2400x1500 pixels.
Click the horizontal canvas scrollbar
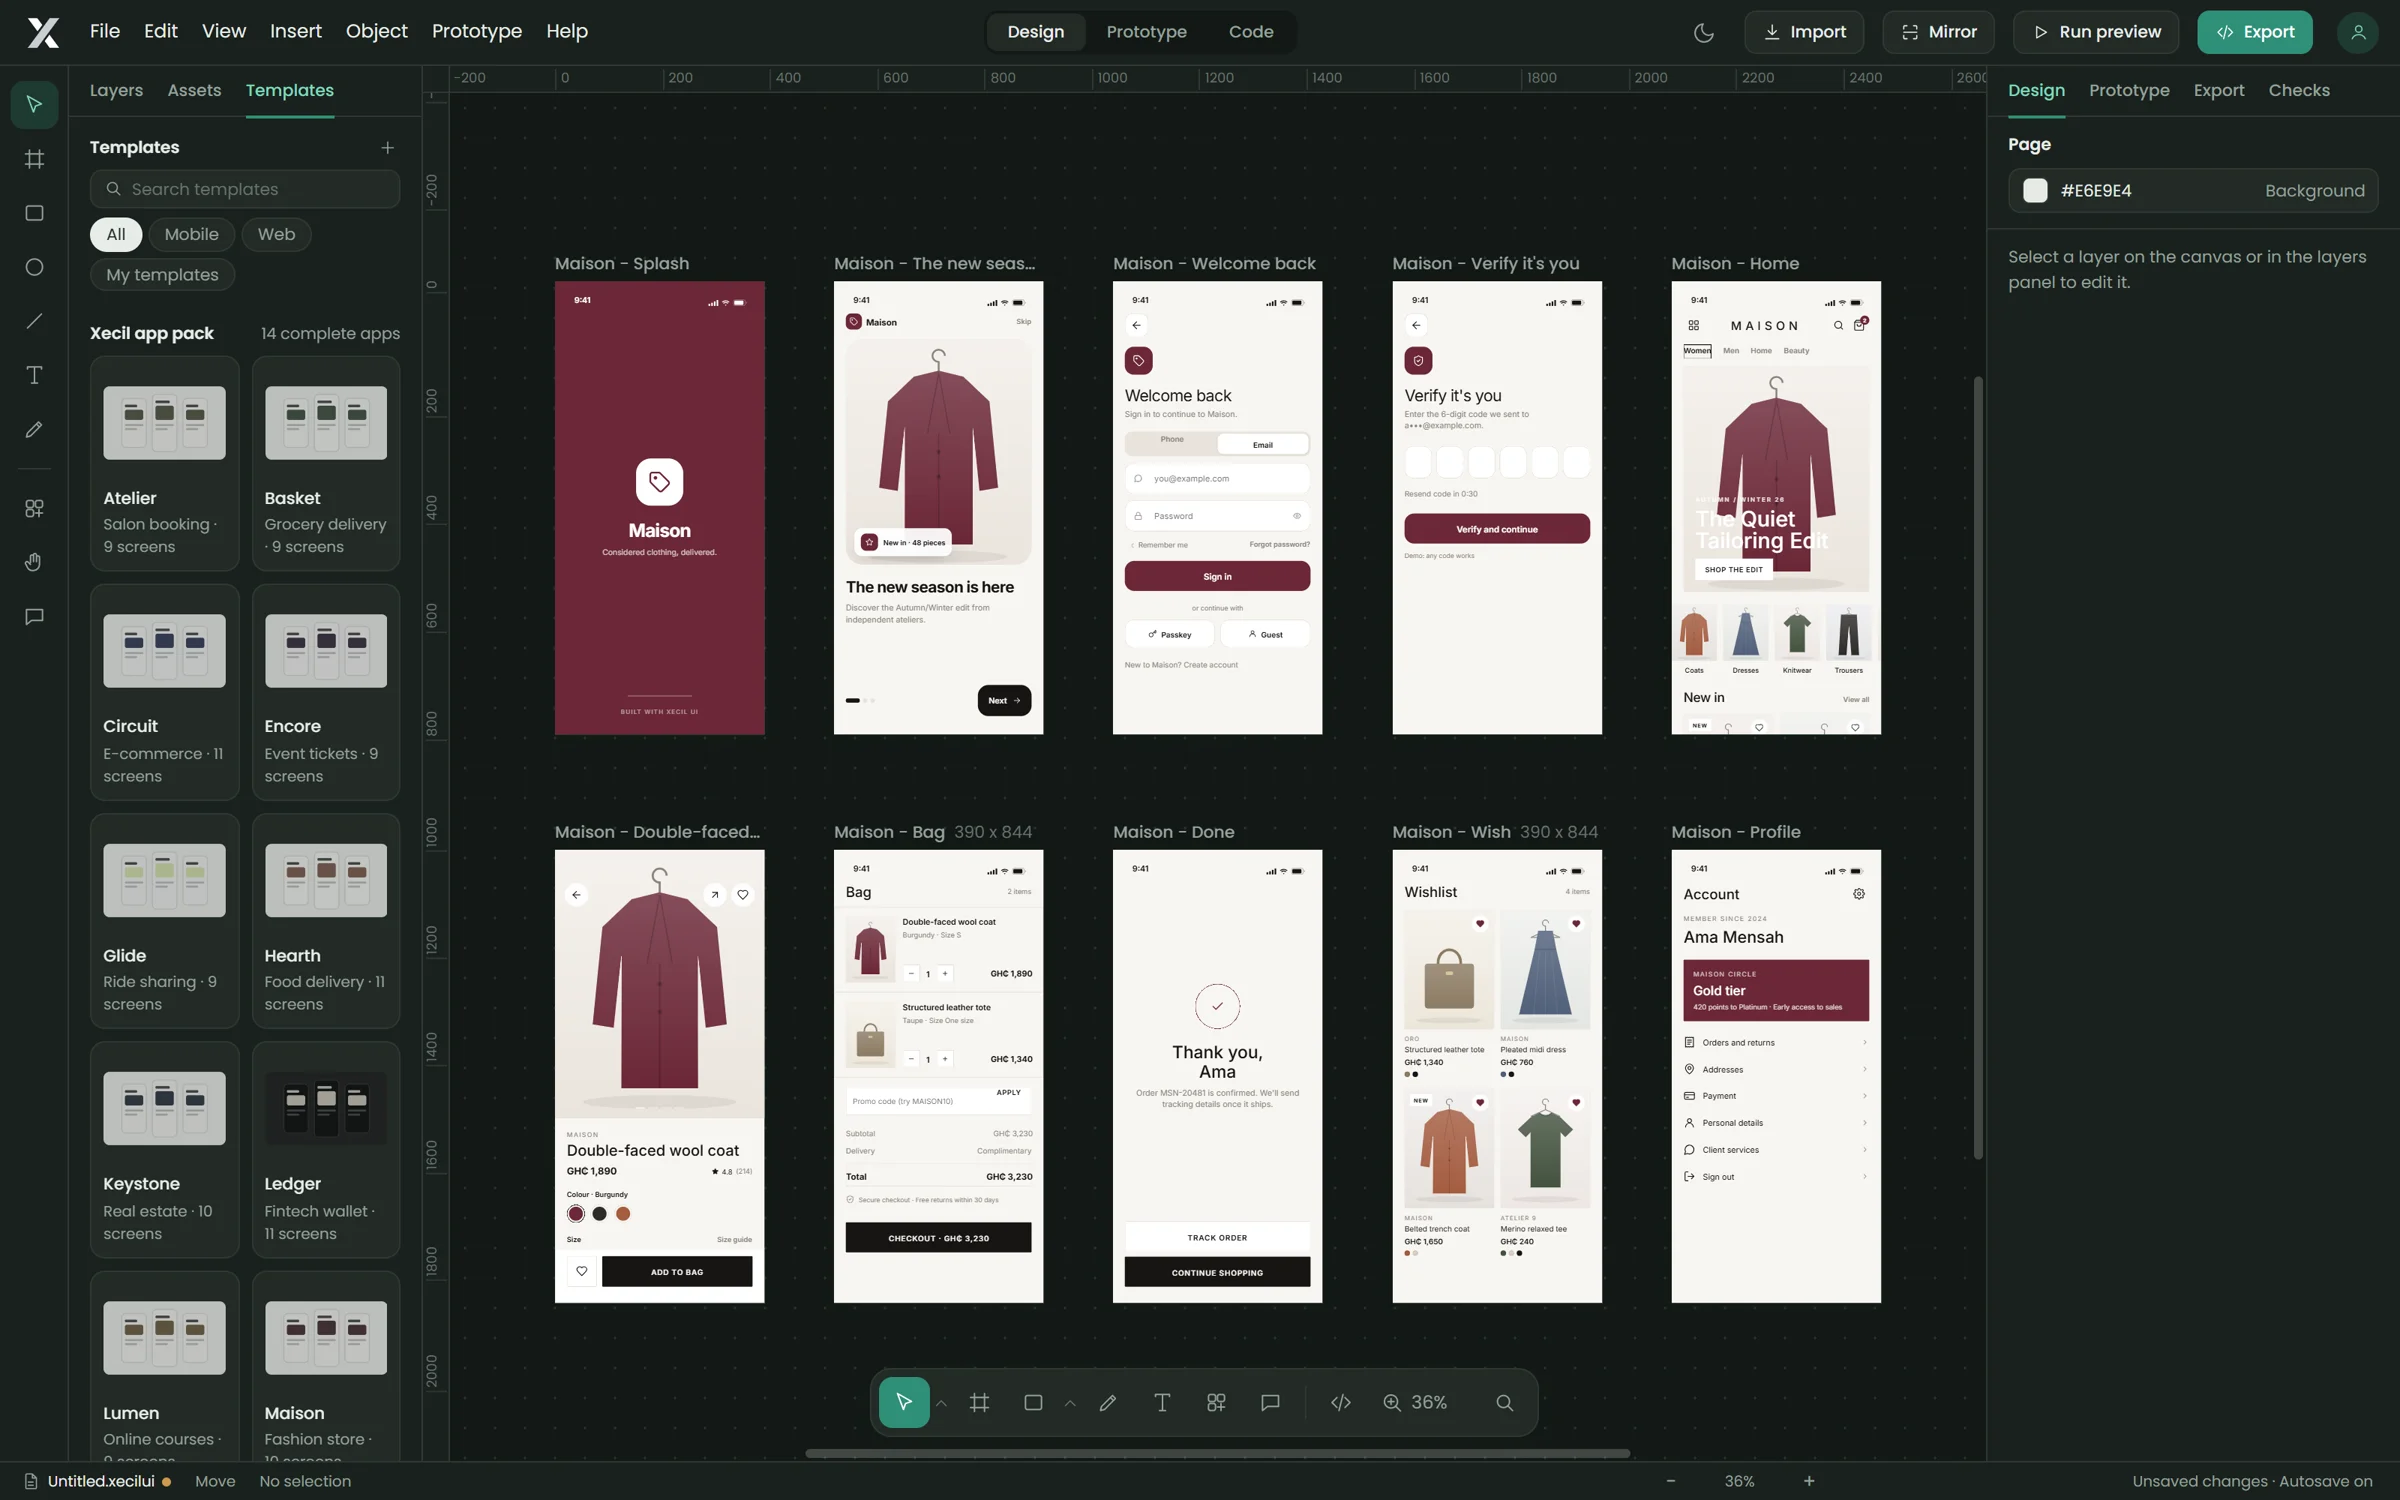coord(1217,1453)
